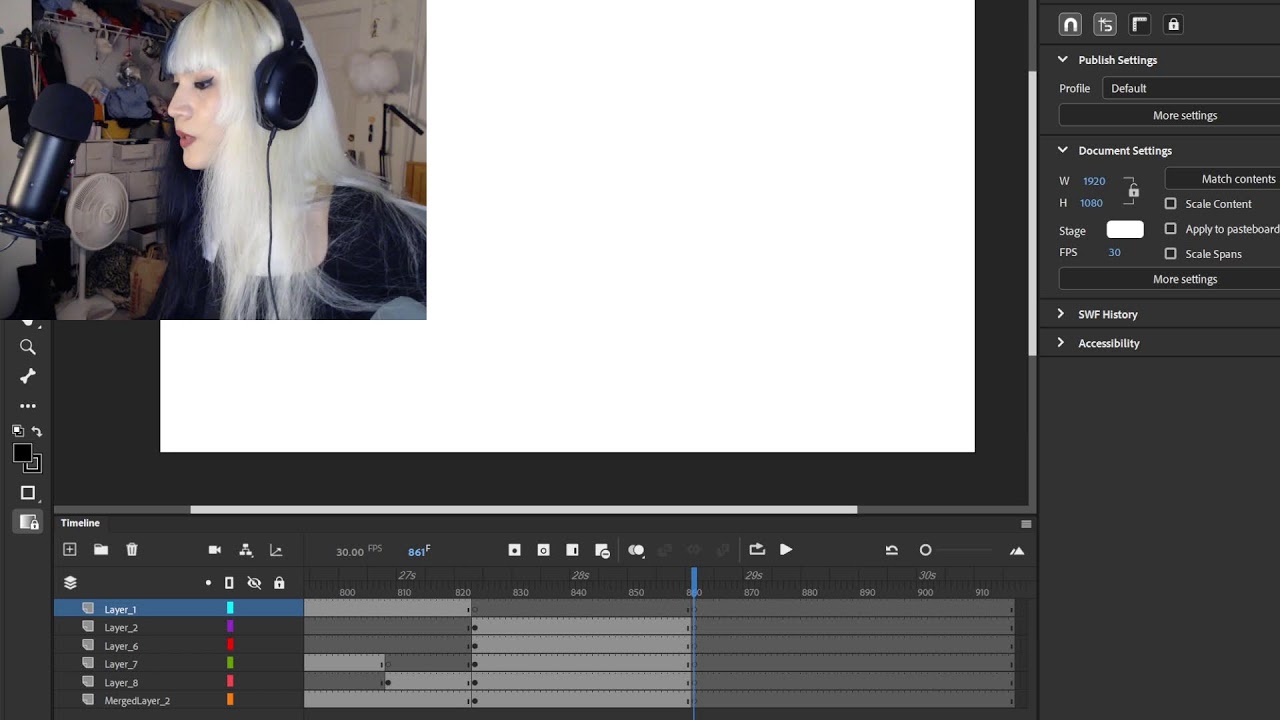
Task: Toggle the lock fill icon in toolbar
Action: coord(28,522)
